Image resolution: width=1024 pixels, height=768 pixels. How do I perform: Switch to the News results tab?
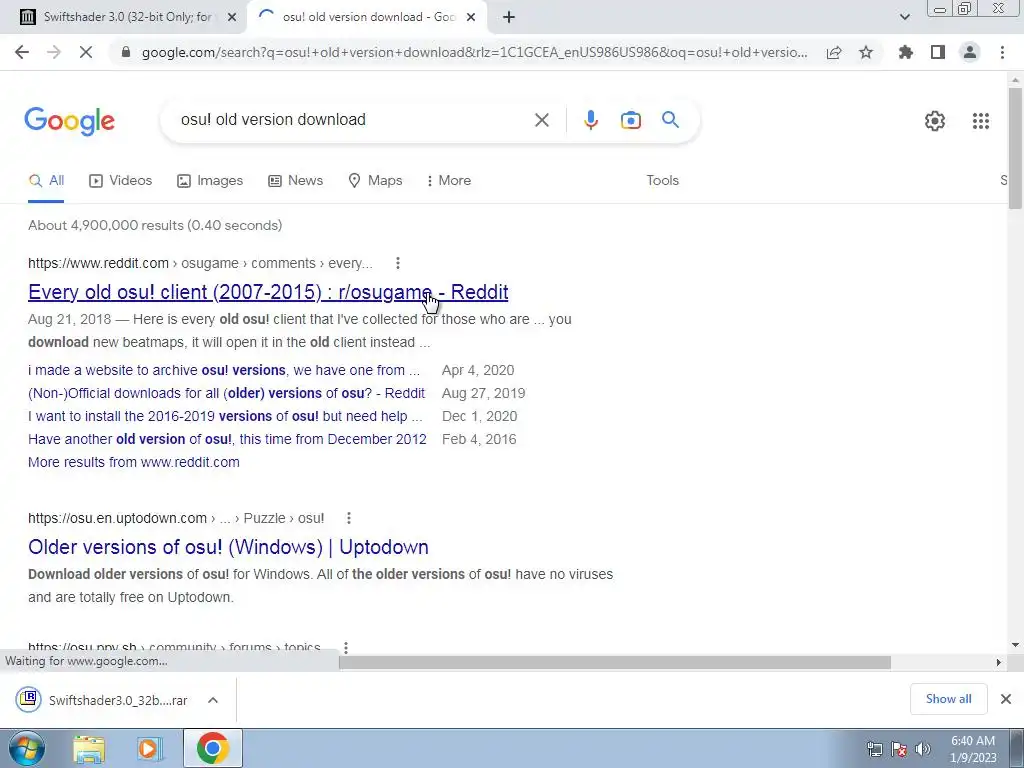296,181
